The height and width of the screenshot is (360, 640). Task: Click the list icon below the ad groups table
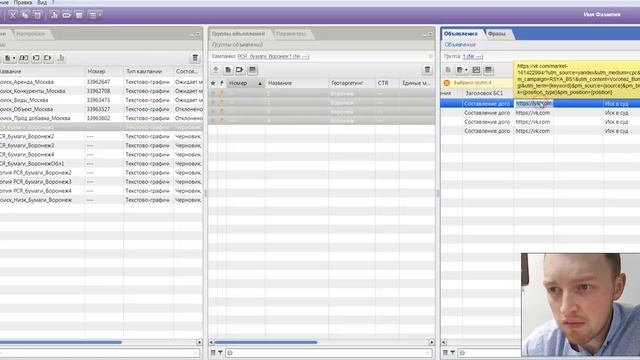213,353
